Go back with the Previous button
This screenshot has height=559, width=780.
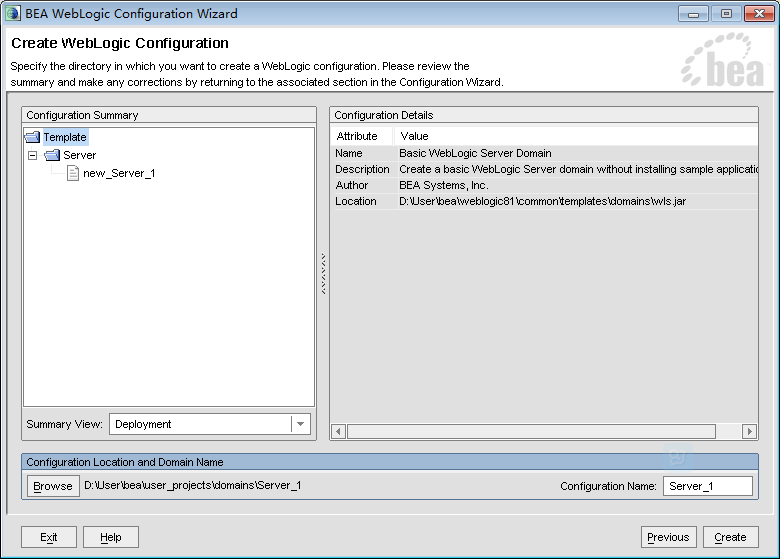pos(668,537)
